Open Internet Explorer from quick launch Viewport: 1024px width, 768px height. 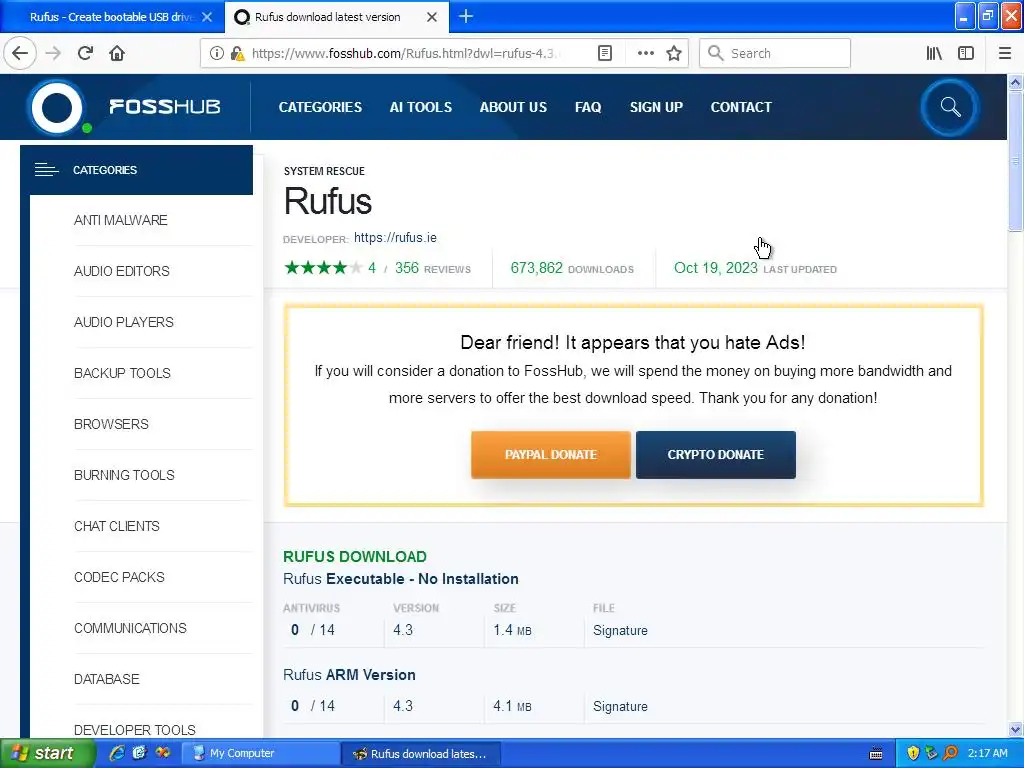(118, 753)
